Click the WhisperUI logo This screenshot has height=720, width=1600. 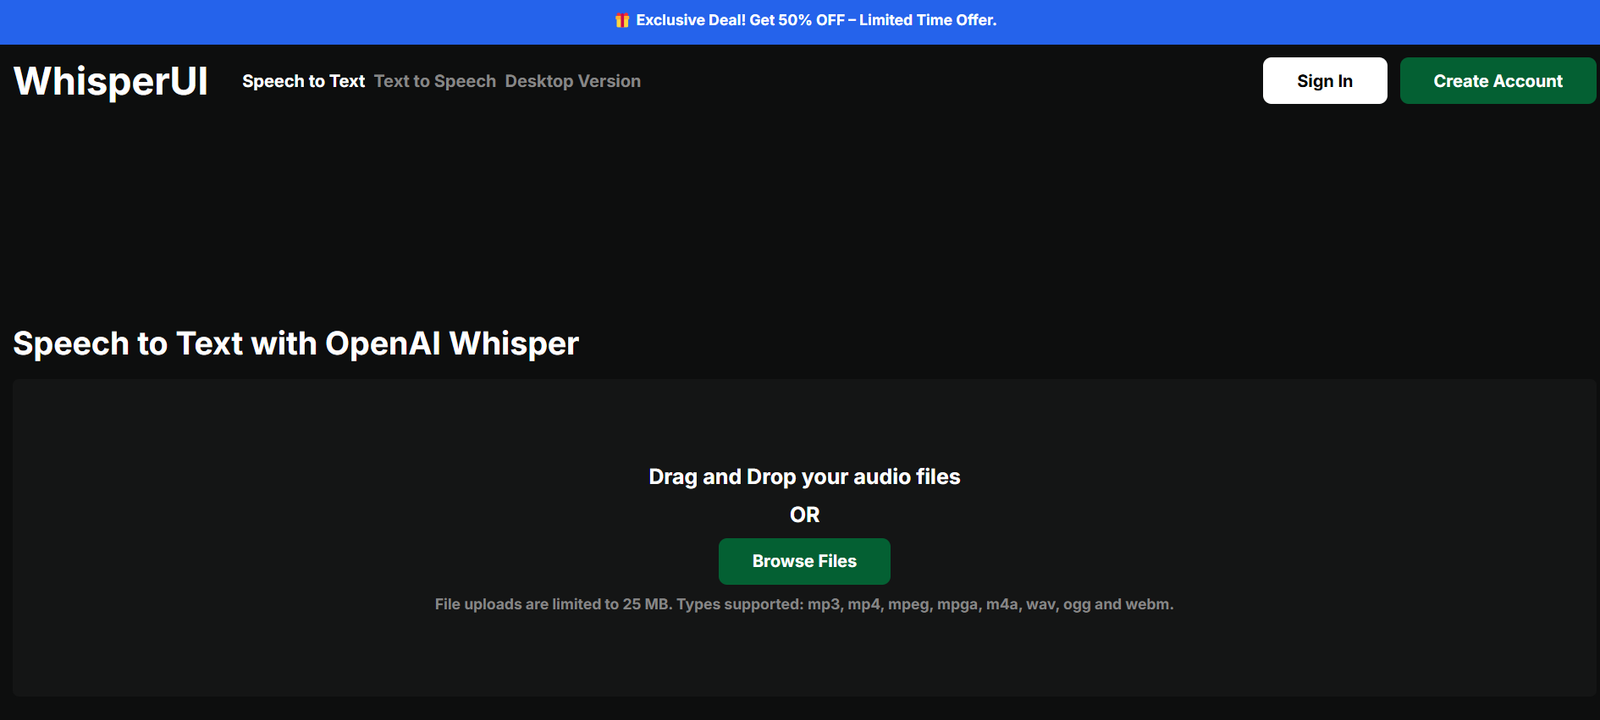111,81
